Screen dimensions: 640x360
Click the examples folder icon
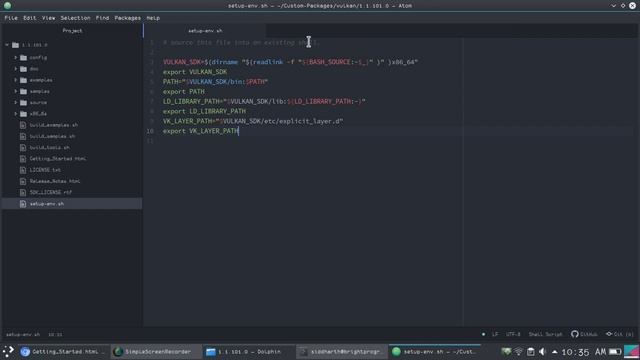(24, 80)
